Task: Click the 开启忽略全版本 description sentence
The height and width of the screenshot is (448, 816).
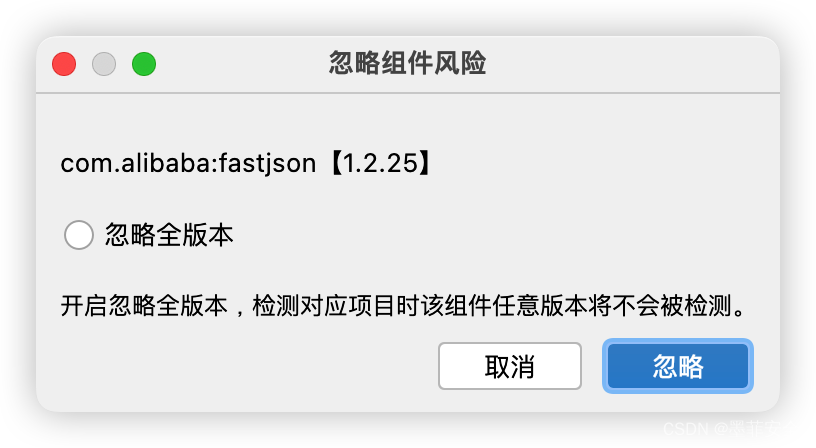Action: (x=404, y=305)
